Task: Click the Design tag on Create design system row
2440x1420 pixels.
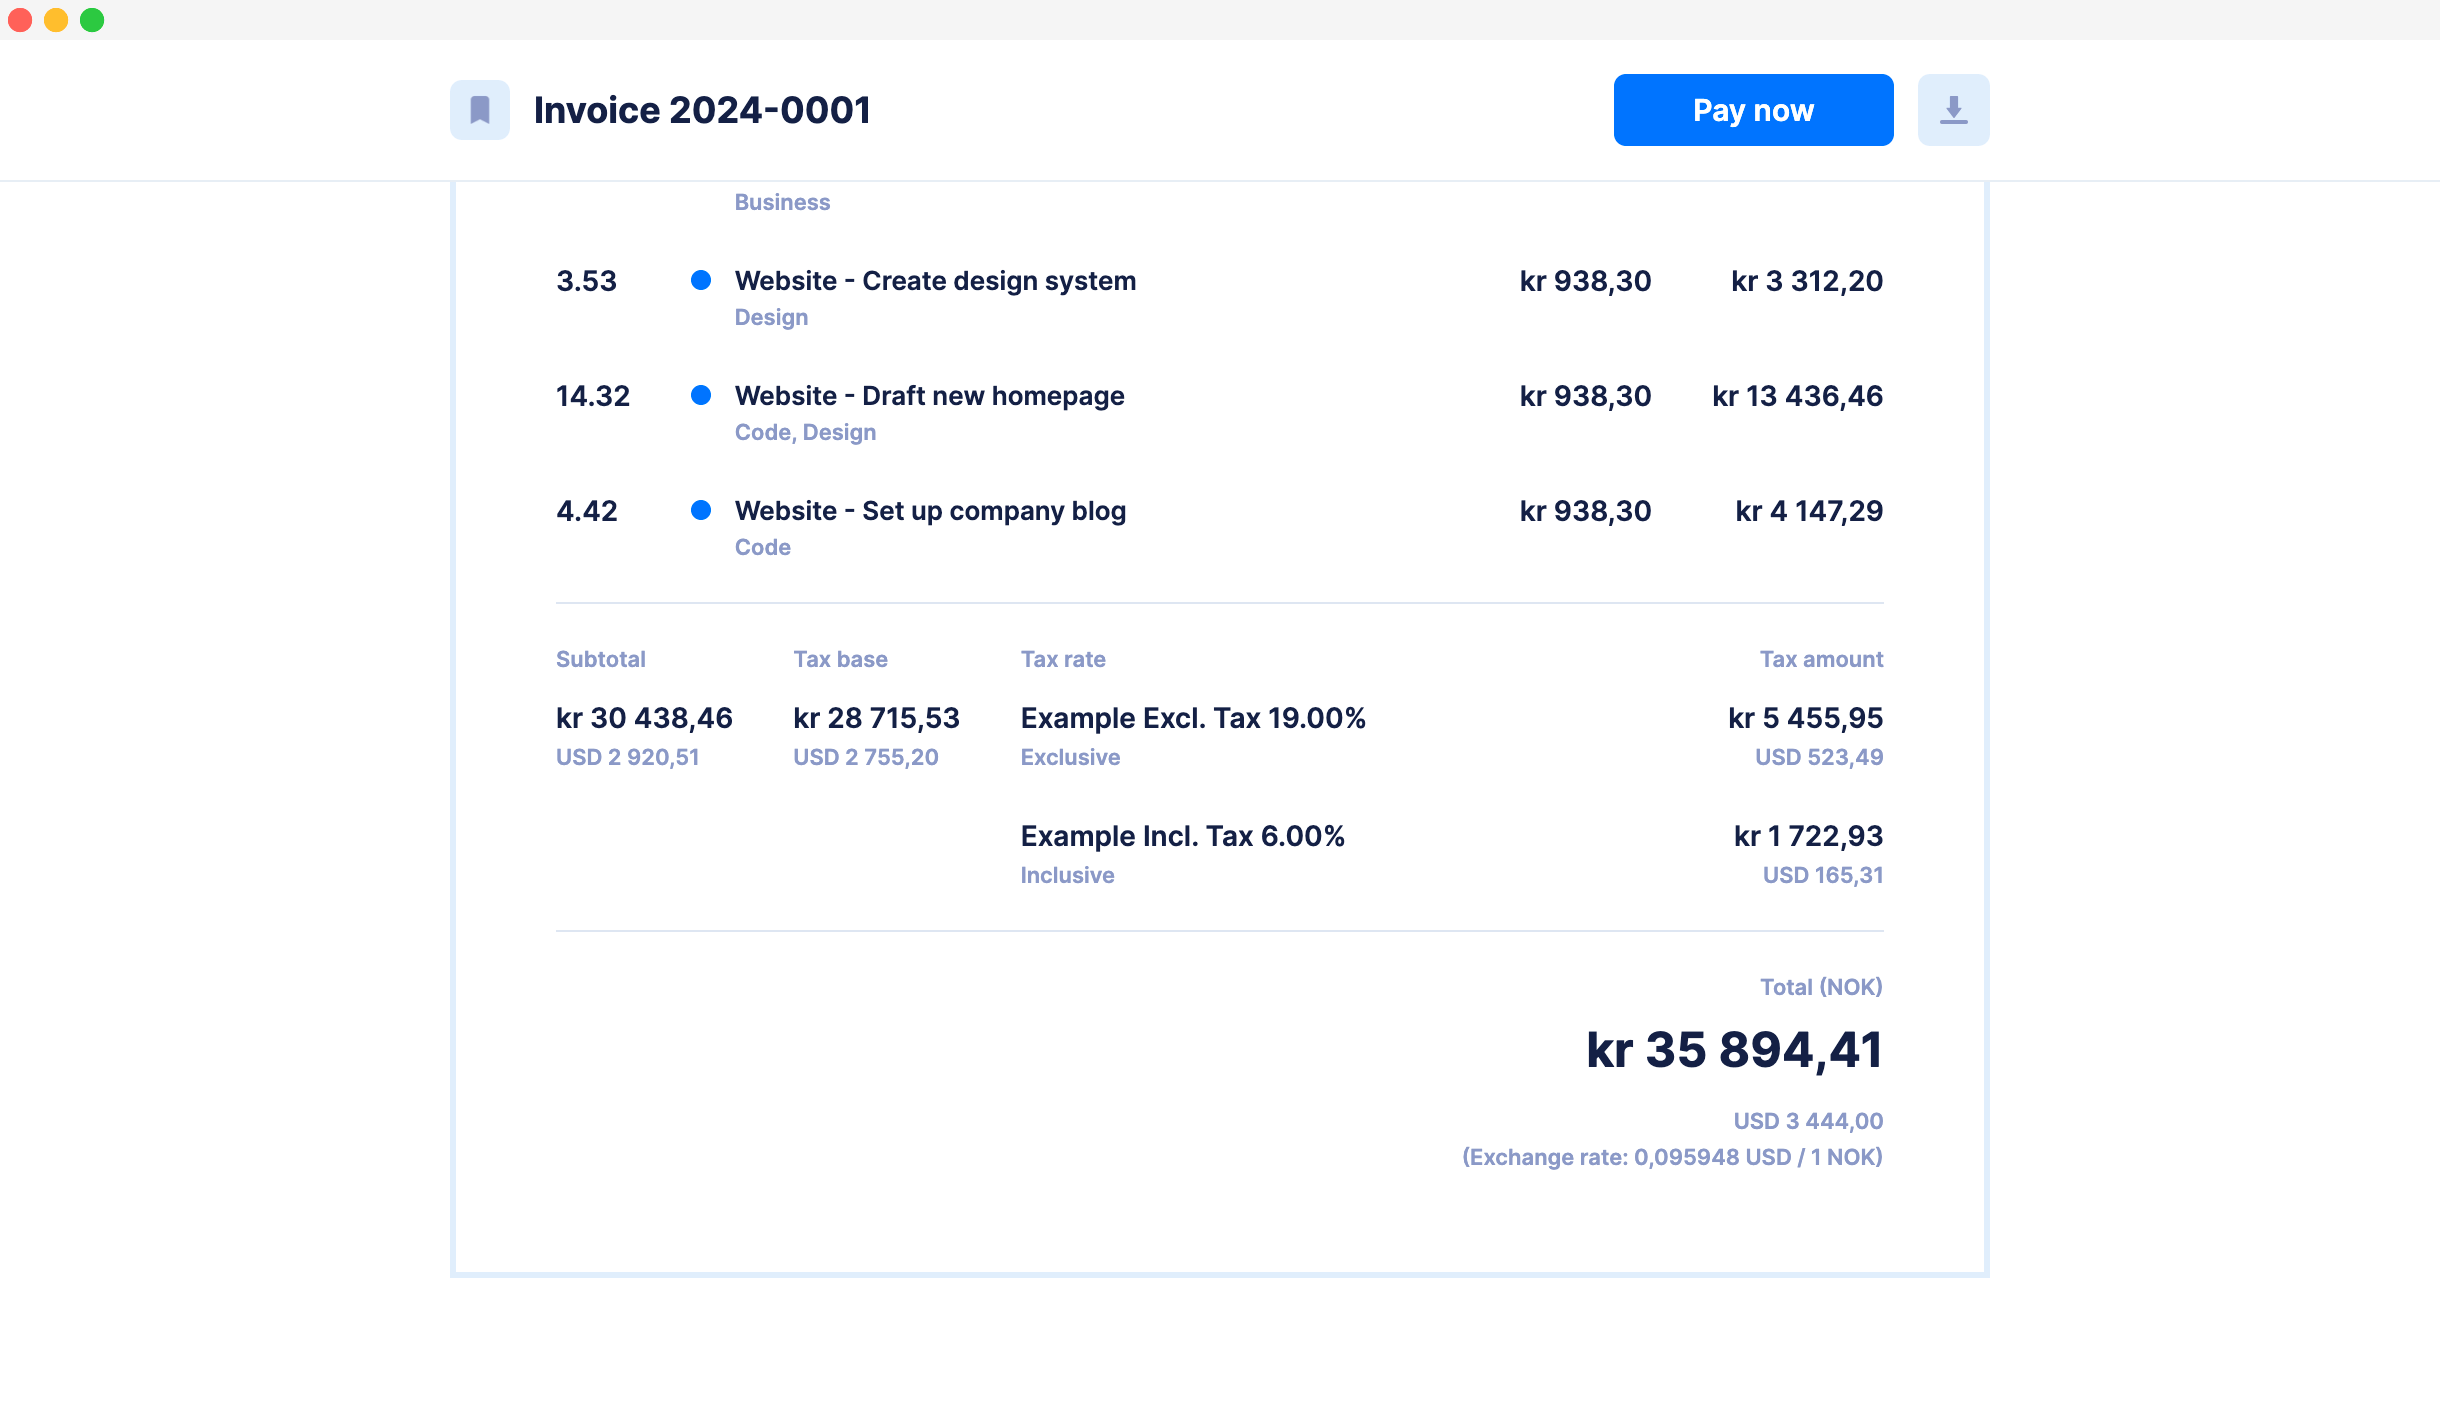Action: (771, 316)
